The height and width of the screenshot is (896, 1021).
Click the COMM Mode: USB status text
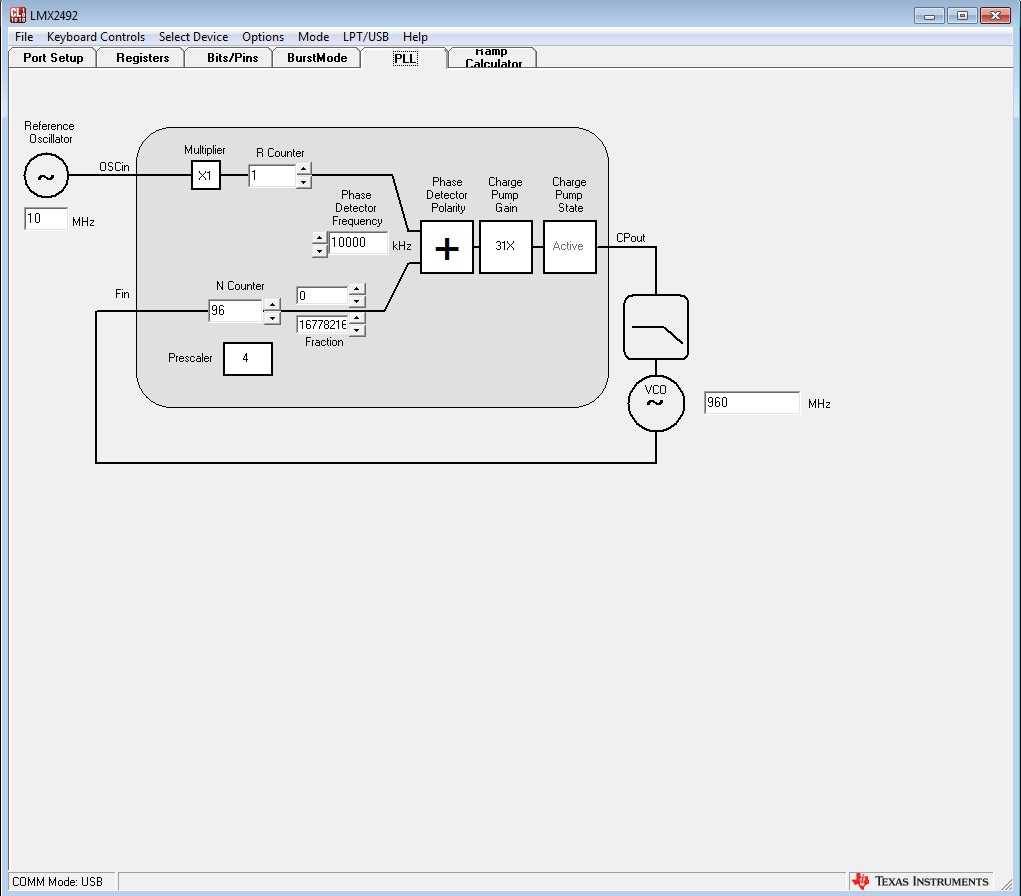57,882
